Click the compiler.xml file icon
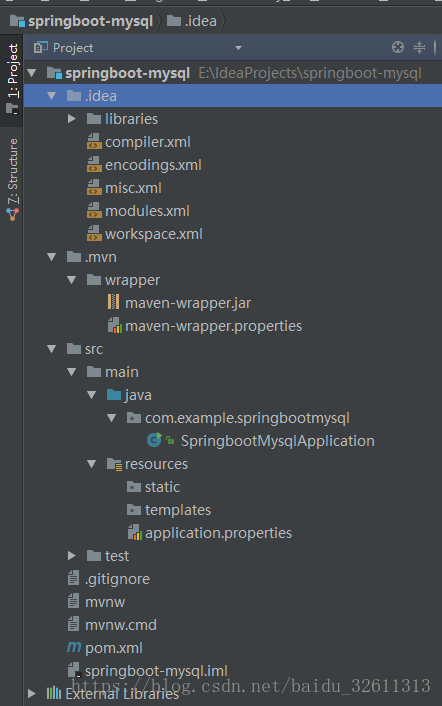442x706 pixels. [94, 141]
